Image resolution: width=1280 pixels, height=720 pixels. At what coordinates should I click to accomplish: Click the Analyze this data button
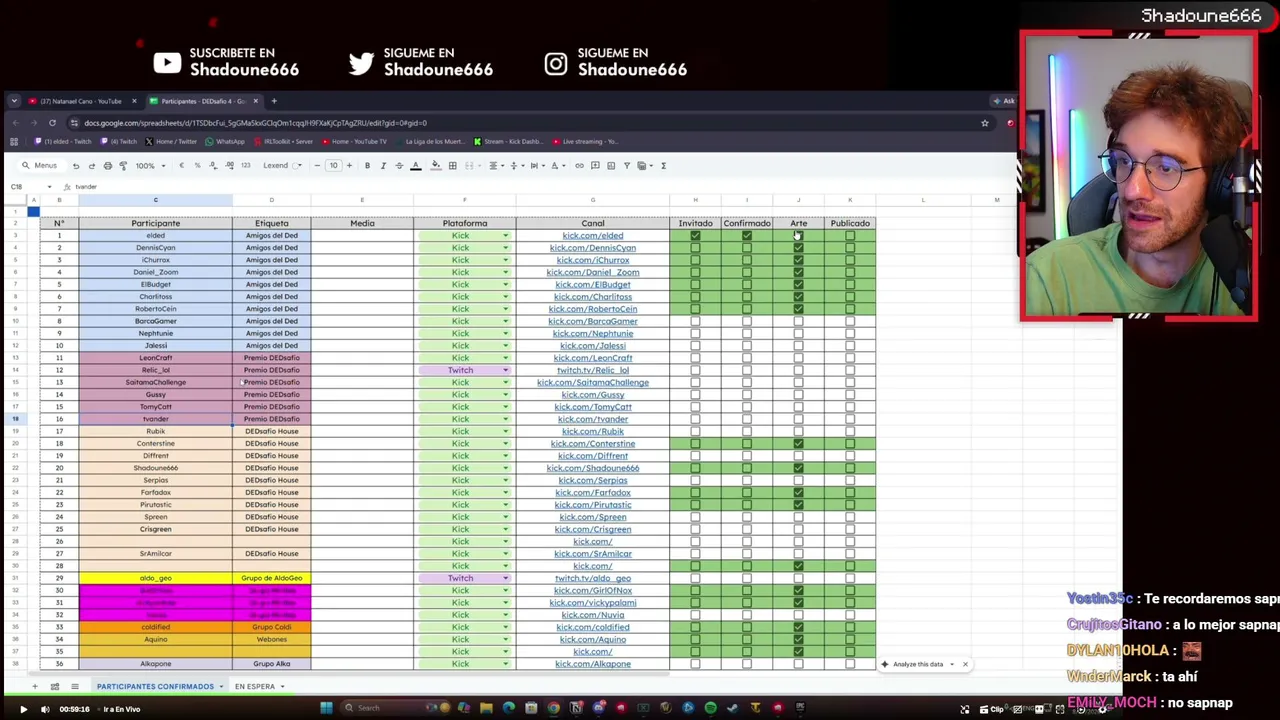coord(917,664)
